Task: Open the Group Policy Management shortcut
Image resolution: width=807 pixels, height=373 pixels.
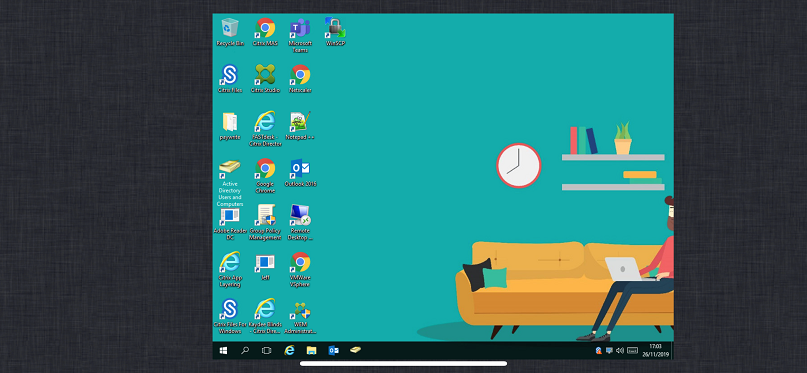Action: [265, 223]
